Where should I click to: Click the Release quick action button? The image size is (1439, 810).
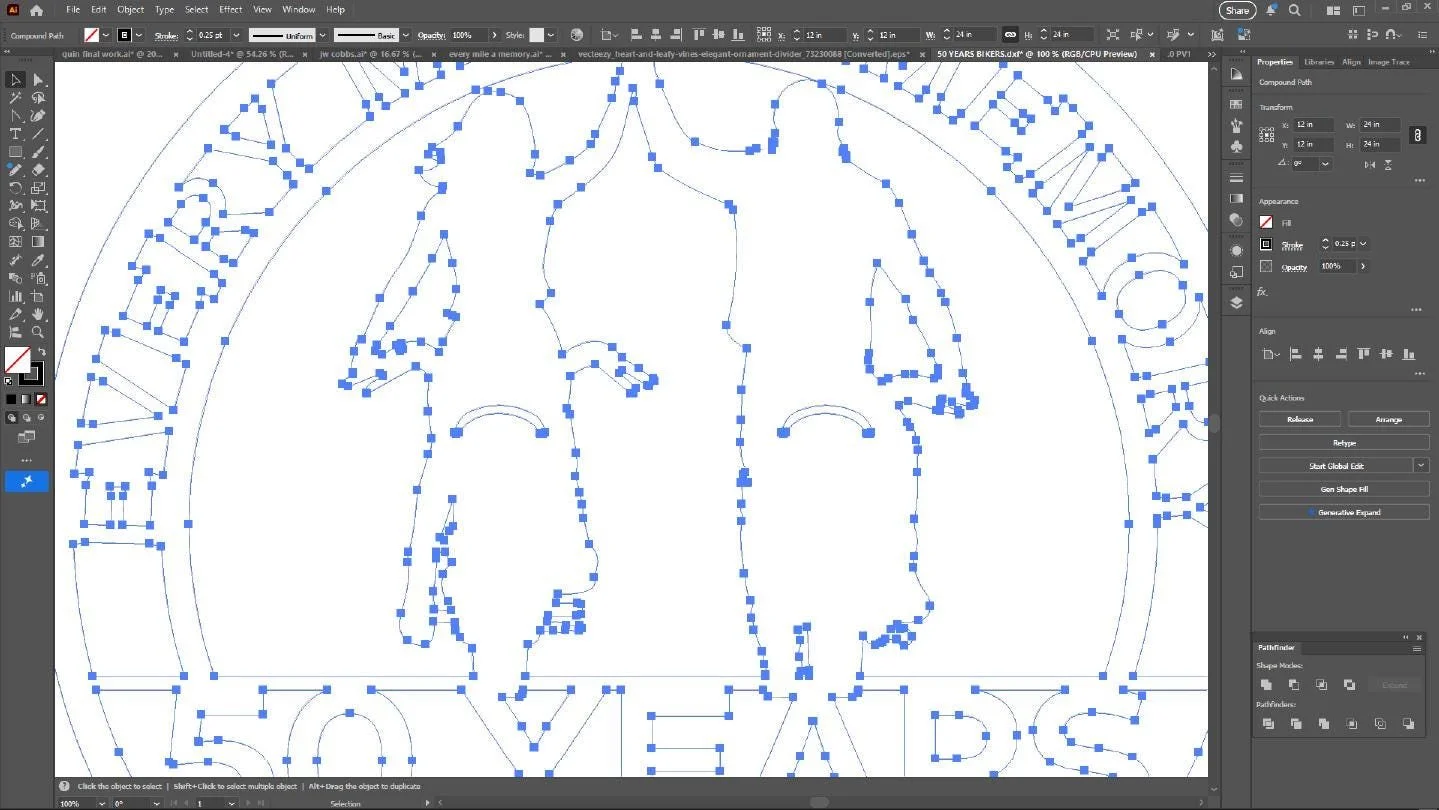pyautogui.click(x=1300, y=419)
